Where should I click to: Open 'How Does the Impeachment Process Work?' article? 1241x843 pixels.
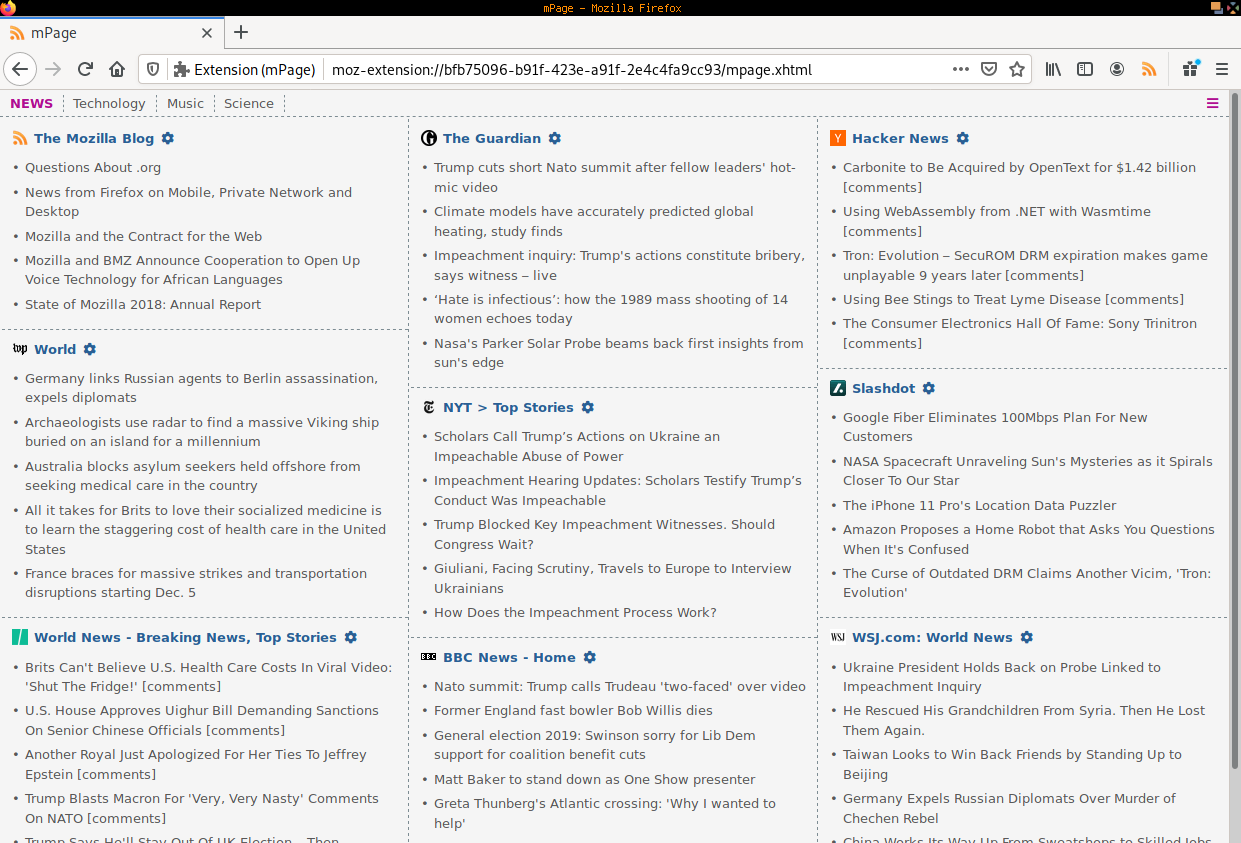click(x=575, y=612)
